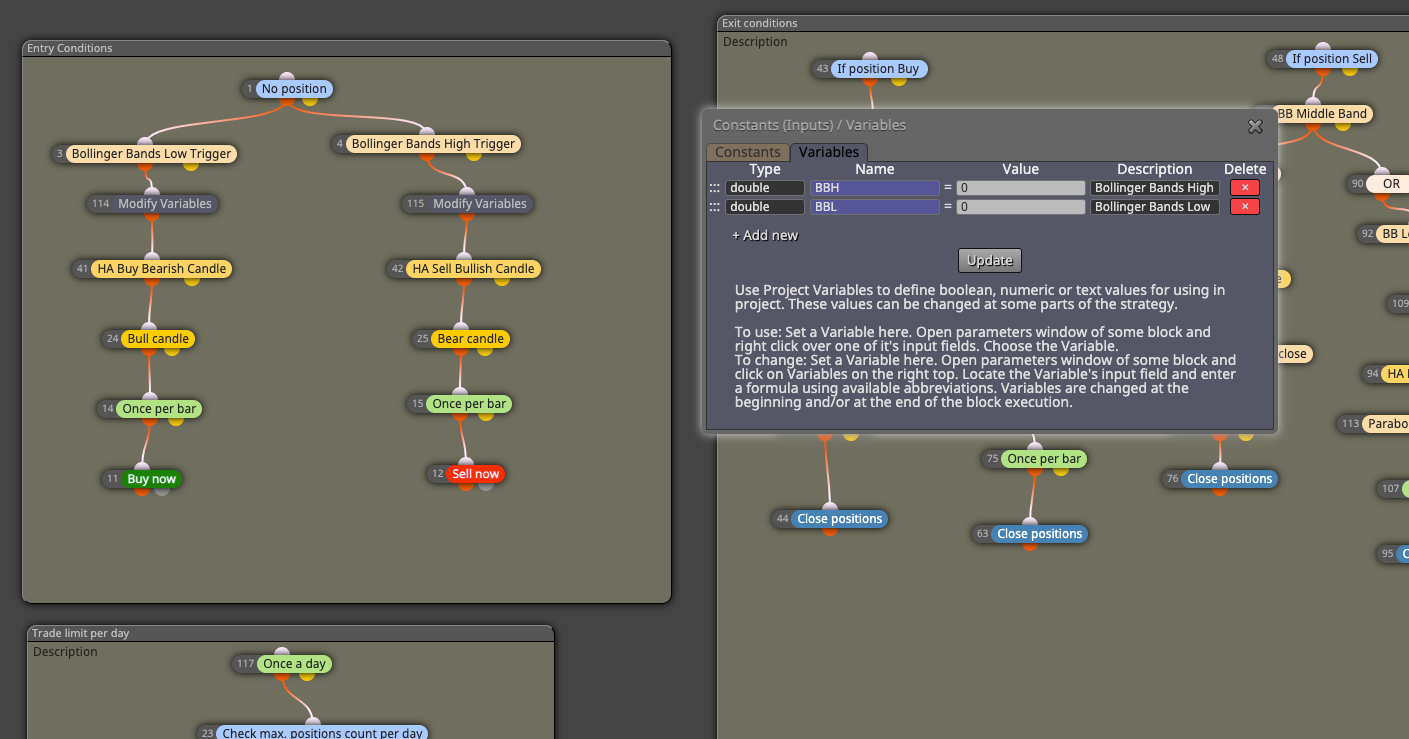Screen dimensions: 1409x739
Task: Open the type field for BBH
Action: pyautogui.click(x=765, y=188)
